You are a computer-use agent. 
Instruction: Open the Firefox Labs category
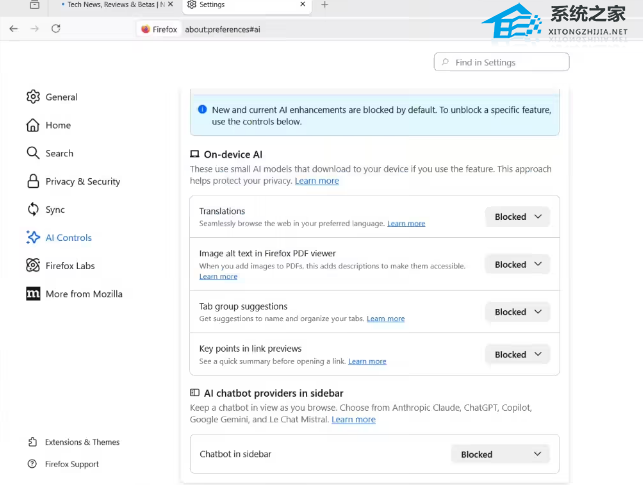[70, 266]
